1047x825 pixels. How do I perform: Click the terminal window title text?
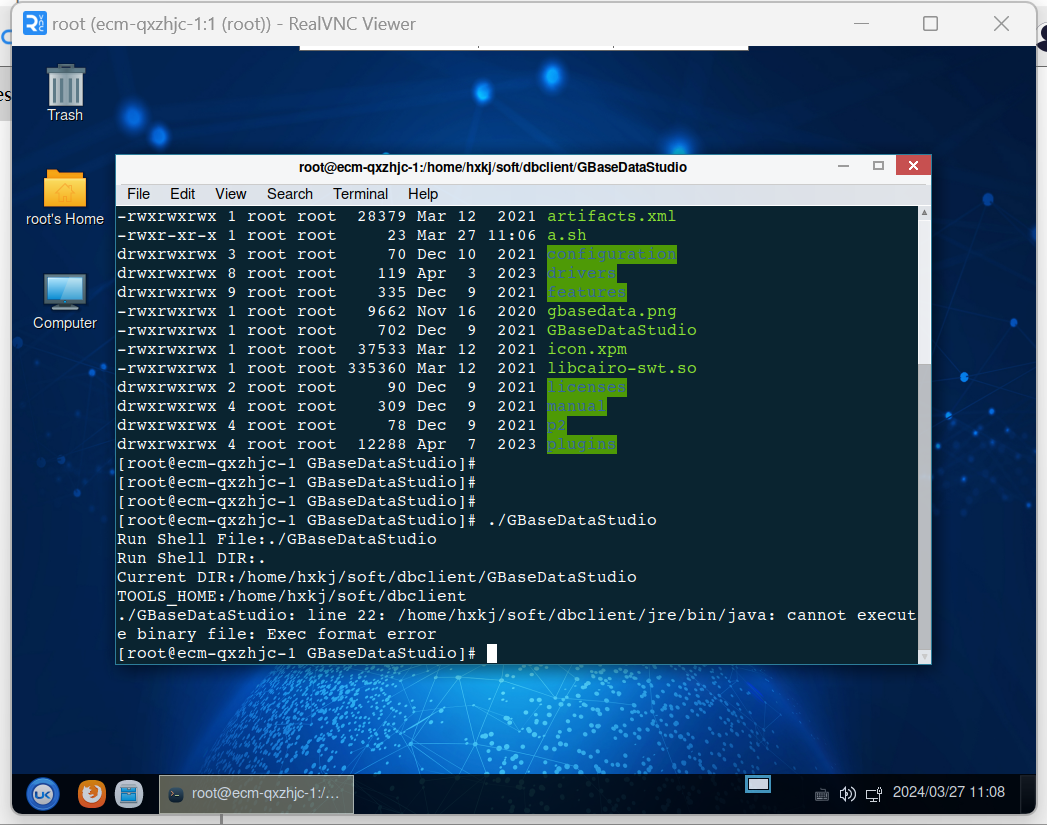coord(492,167)
